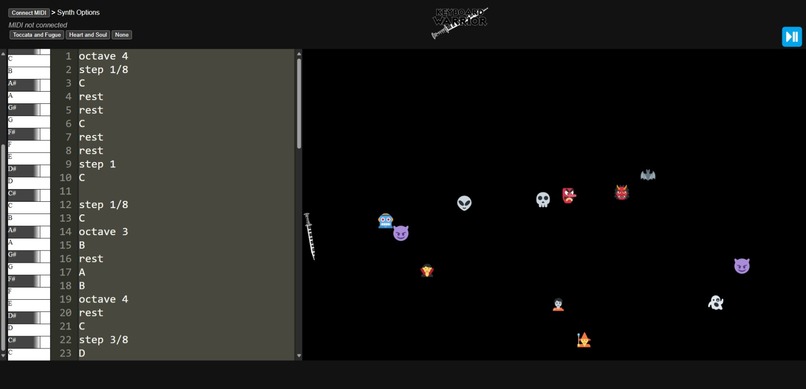Click the purple devil beside the blue face

pyautogui.click(x=401, y=233)
